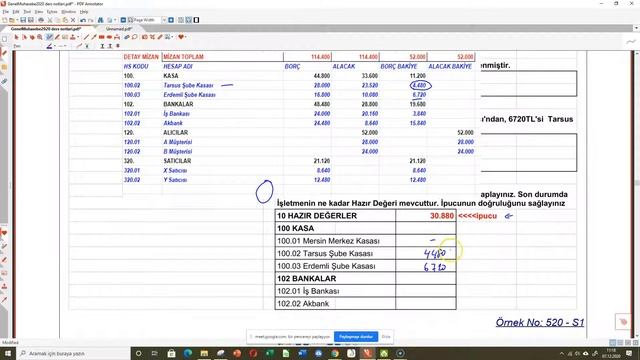Select the Lasso tool

[134, 37]
